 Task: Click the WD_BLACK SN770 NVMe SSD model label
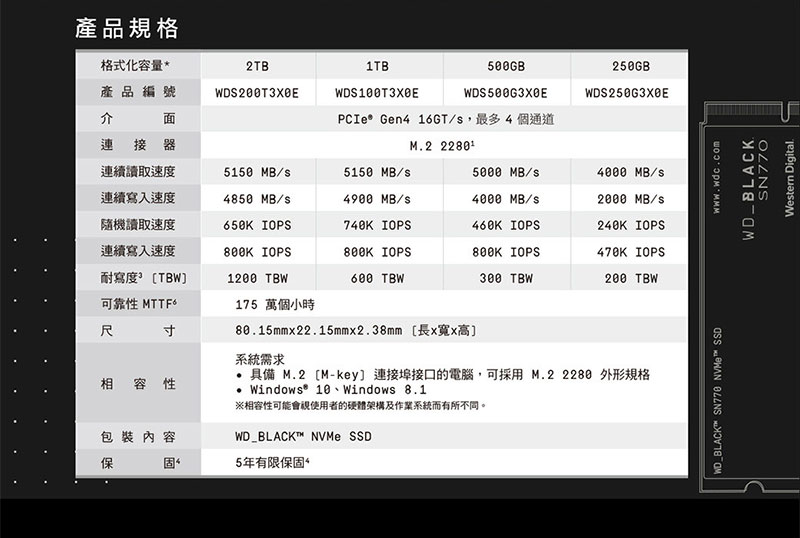717,401
